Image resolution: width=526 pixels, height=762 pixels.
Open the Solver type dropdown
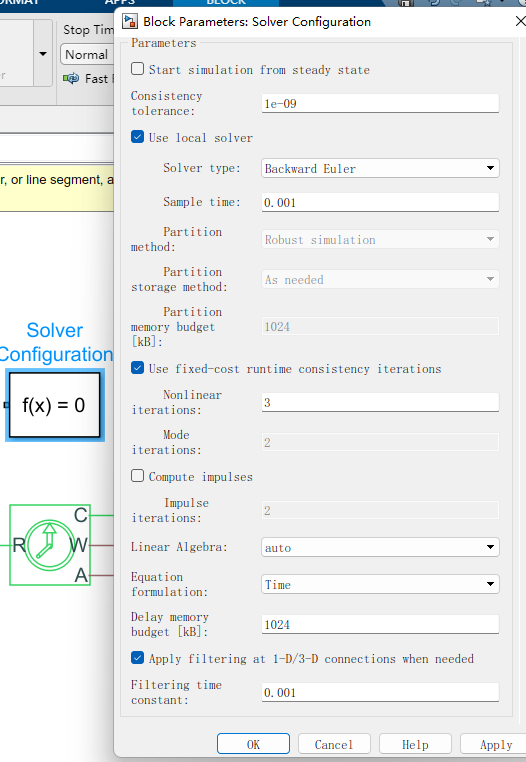click(380, 168)
